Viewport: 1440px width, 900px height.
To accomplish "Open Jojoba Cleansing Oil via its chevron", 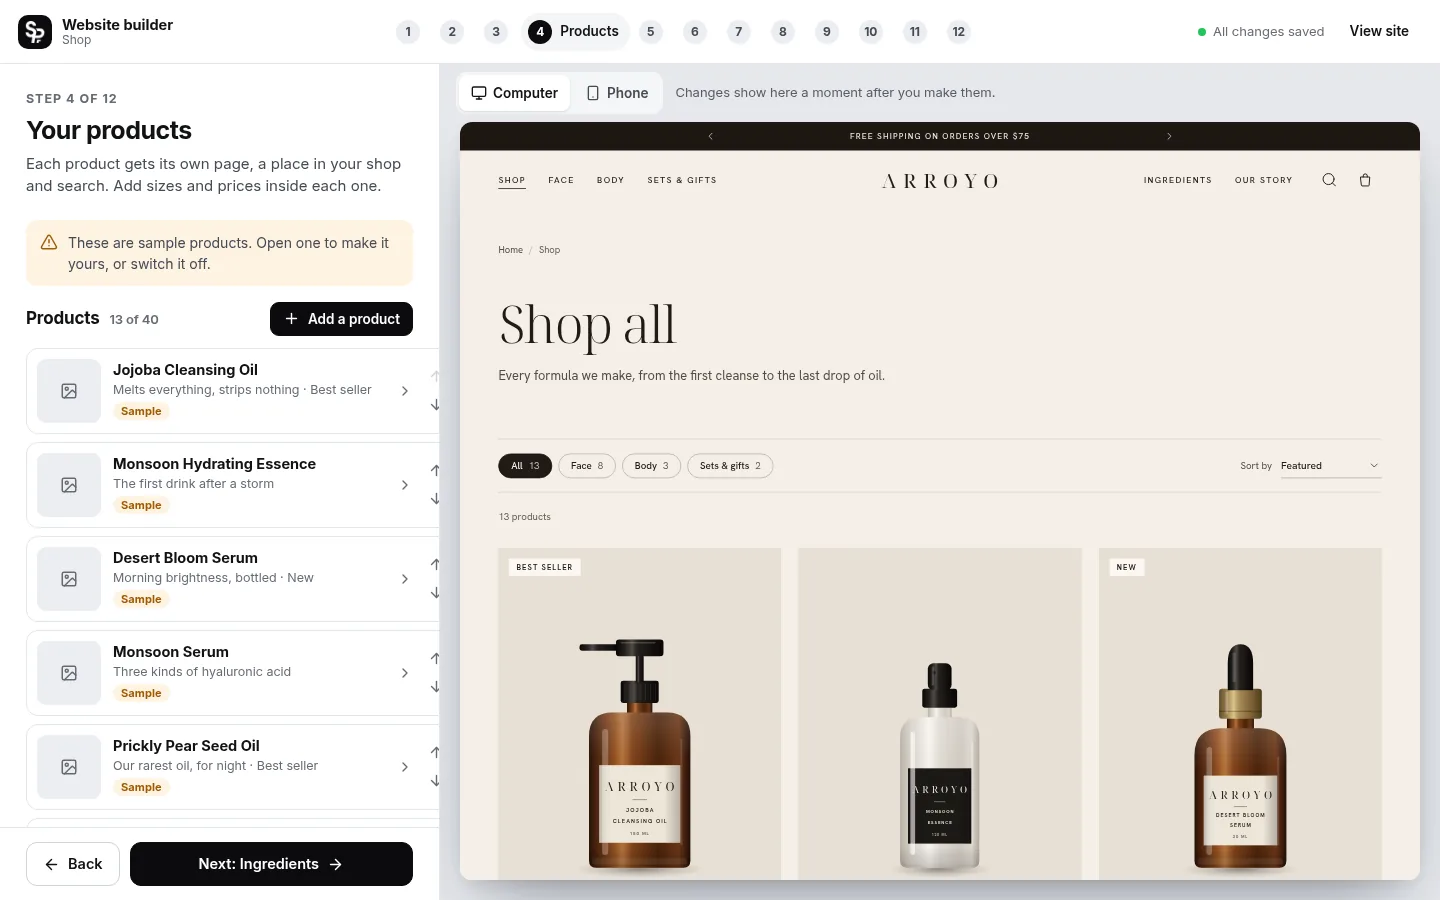I will click(x=405, y=391).
